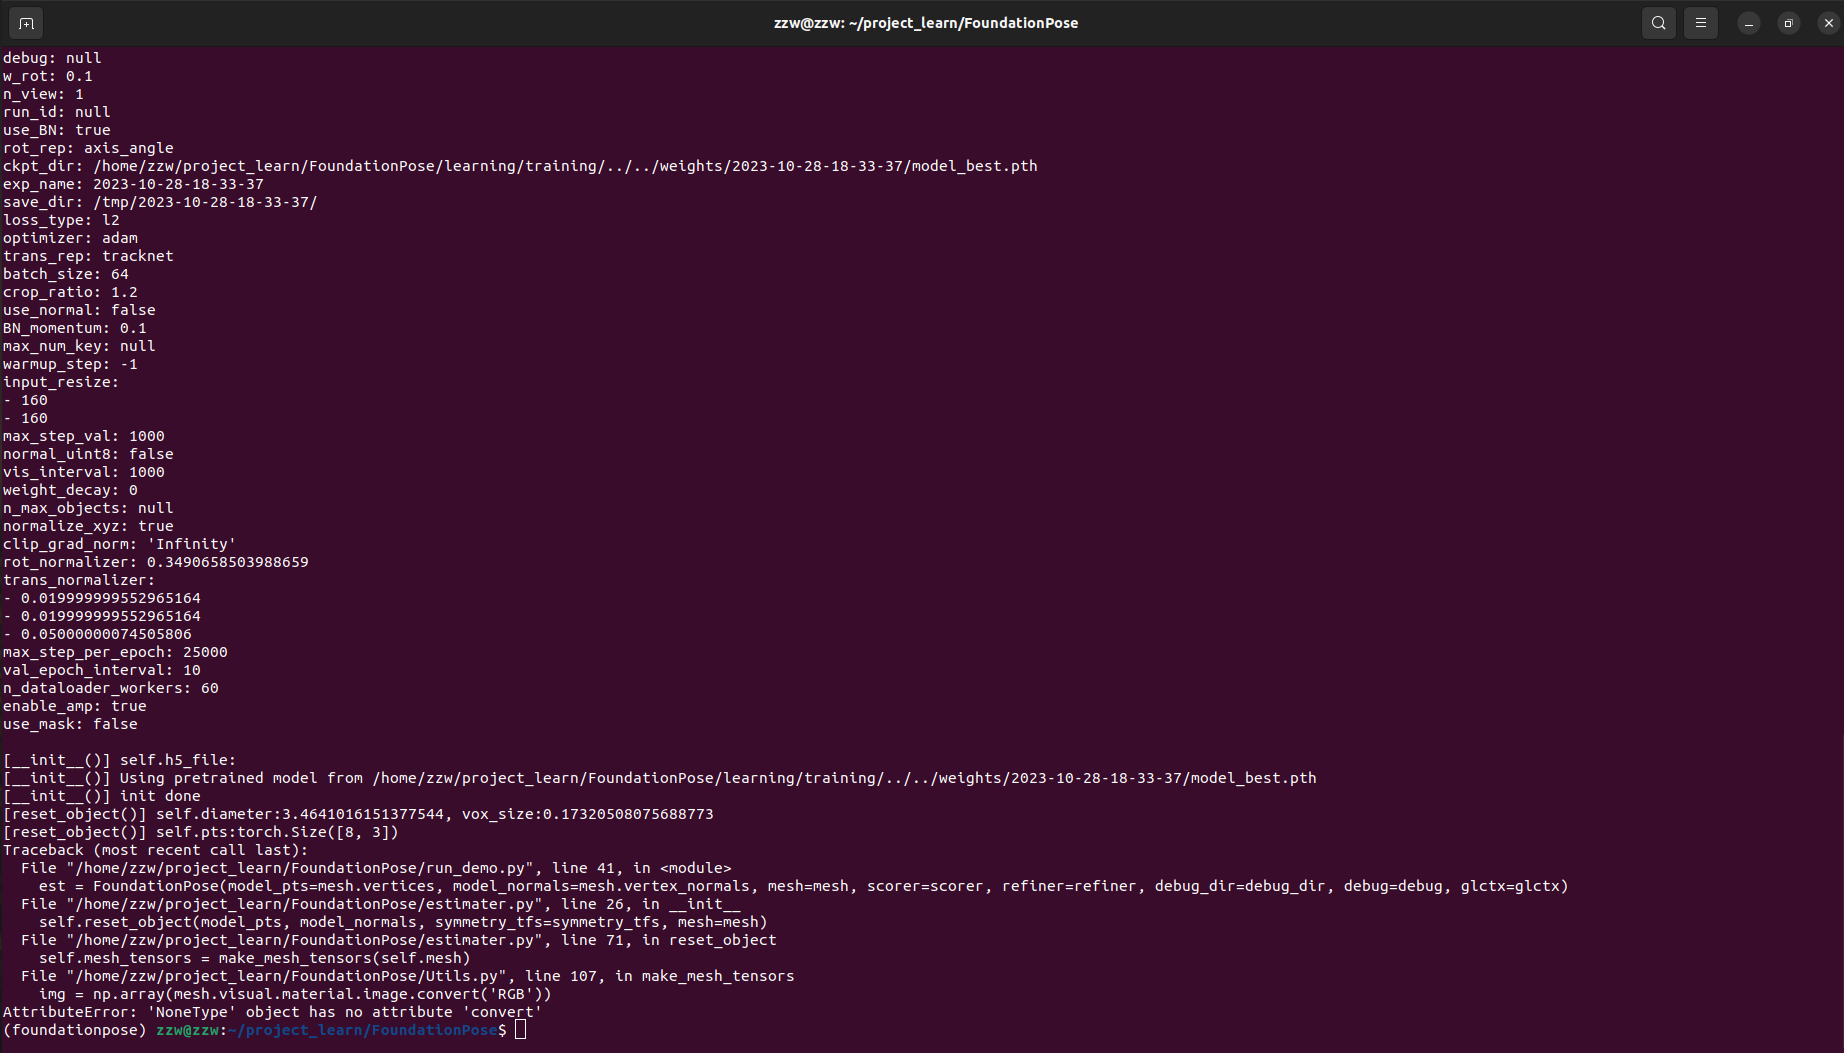The height and width of the screenshot is (1053, 1844).
Task: Click the AttributeError 'NoneType' message line
Action: coord(273,1012)
